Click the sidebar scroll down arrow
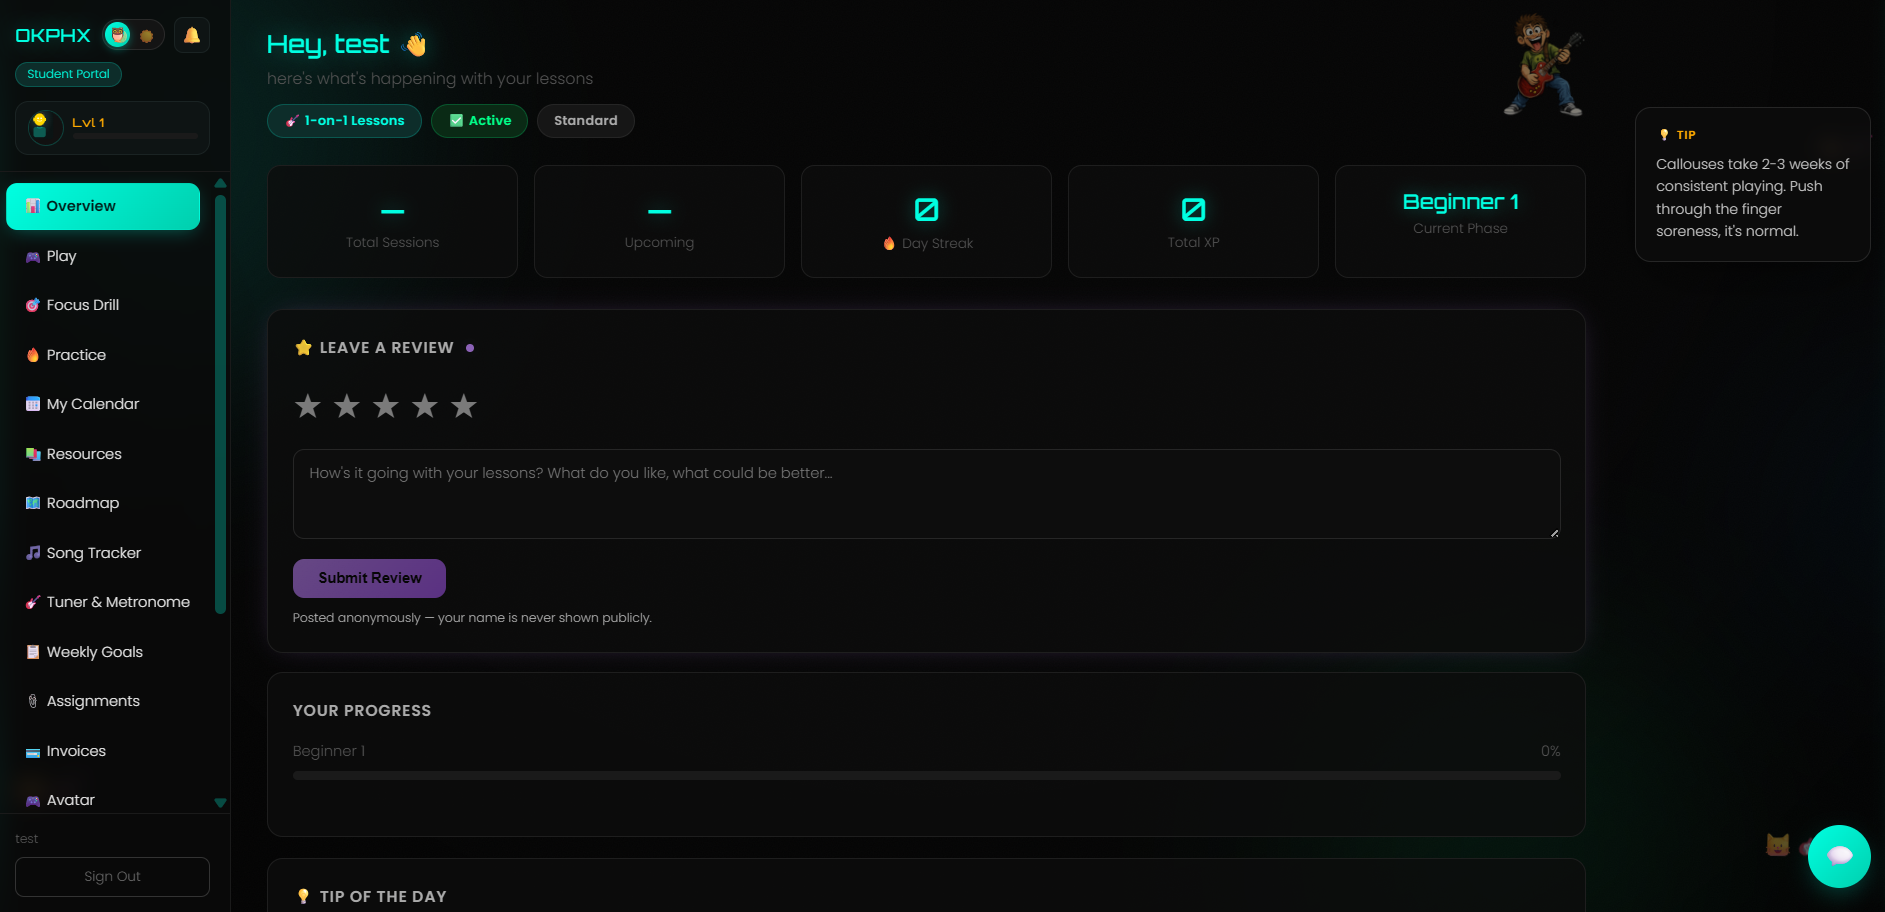This screenshot has width=1885, height=912. pos(220,803)
